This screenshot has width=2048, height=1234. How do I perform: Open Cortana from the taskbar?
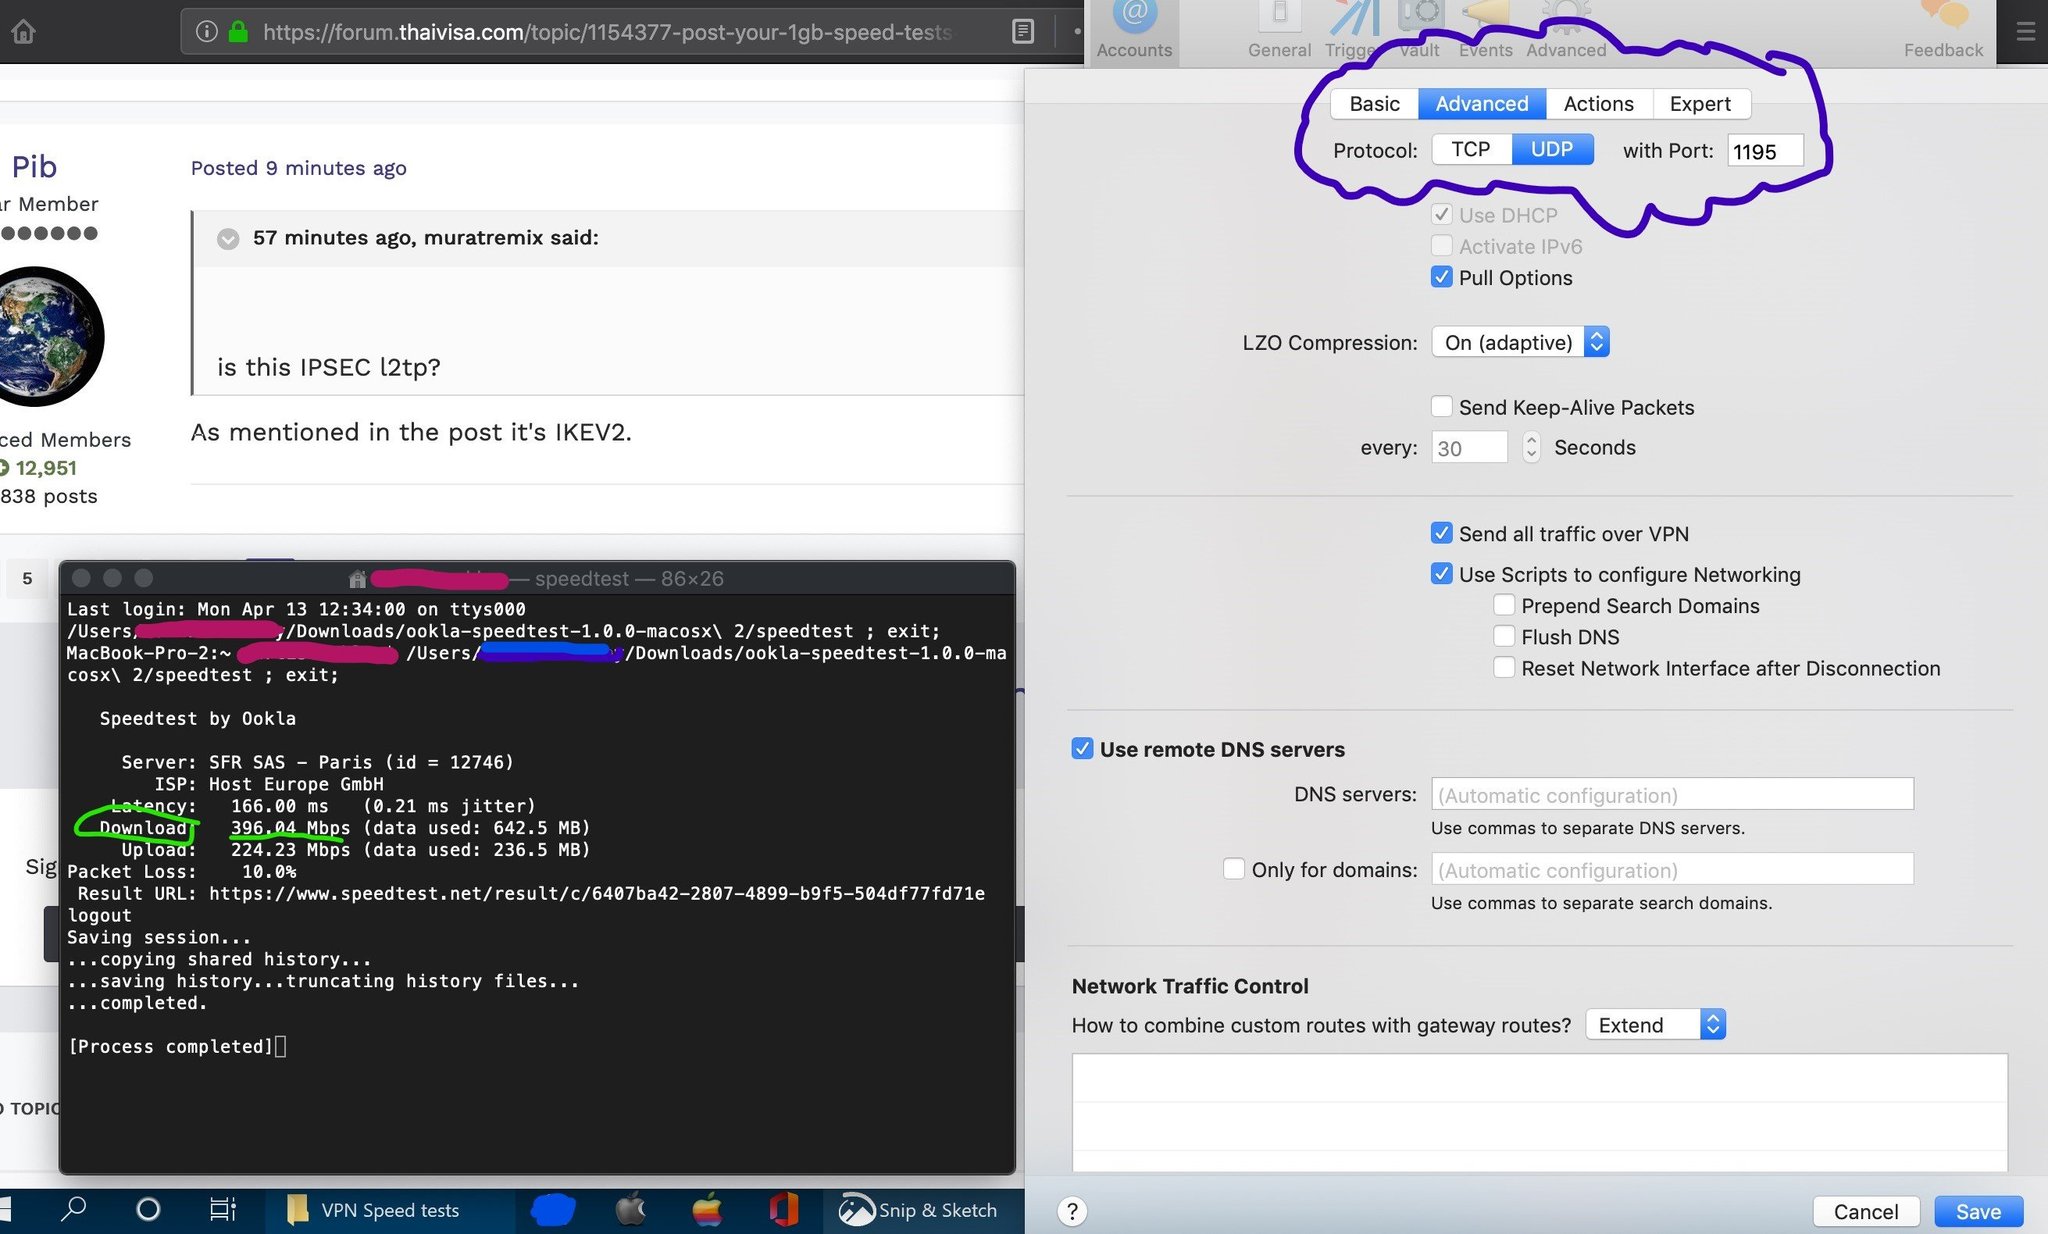(148, 1210)
